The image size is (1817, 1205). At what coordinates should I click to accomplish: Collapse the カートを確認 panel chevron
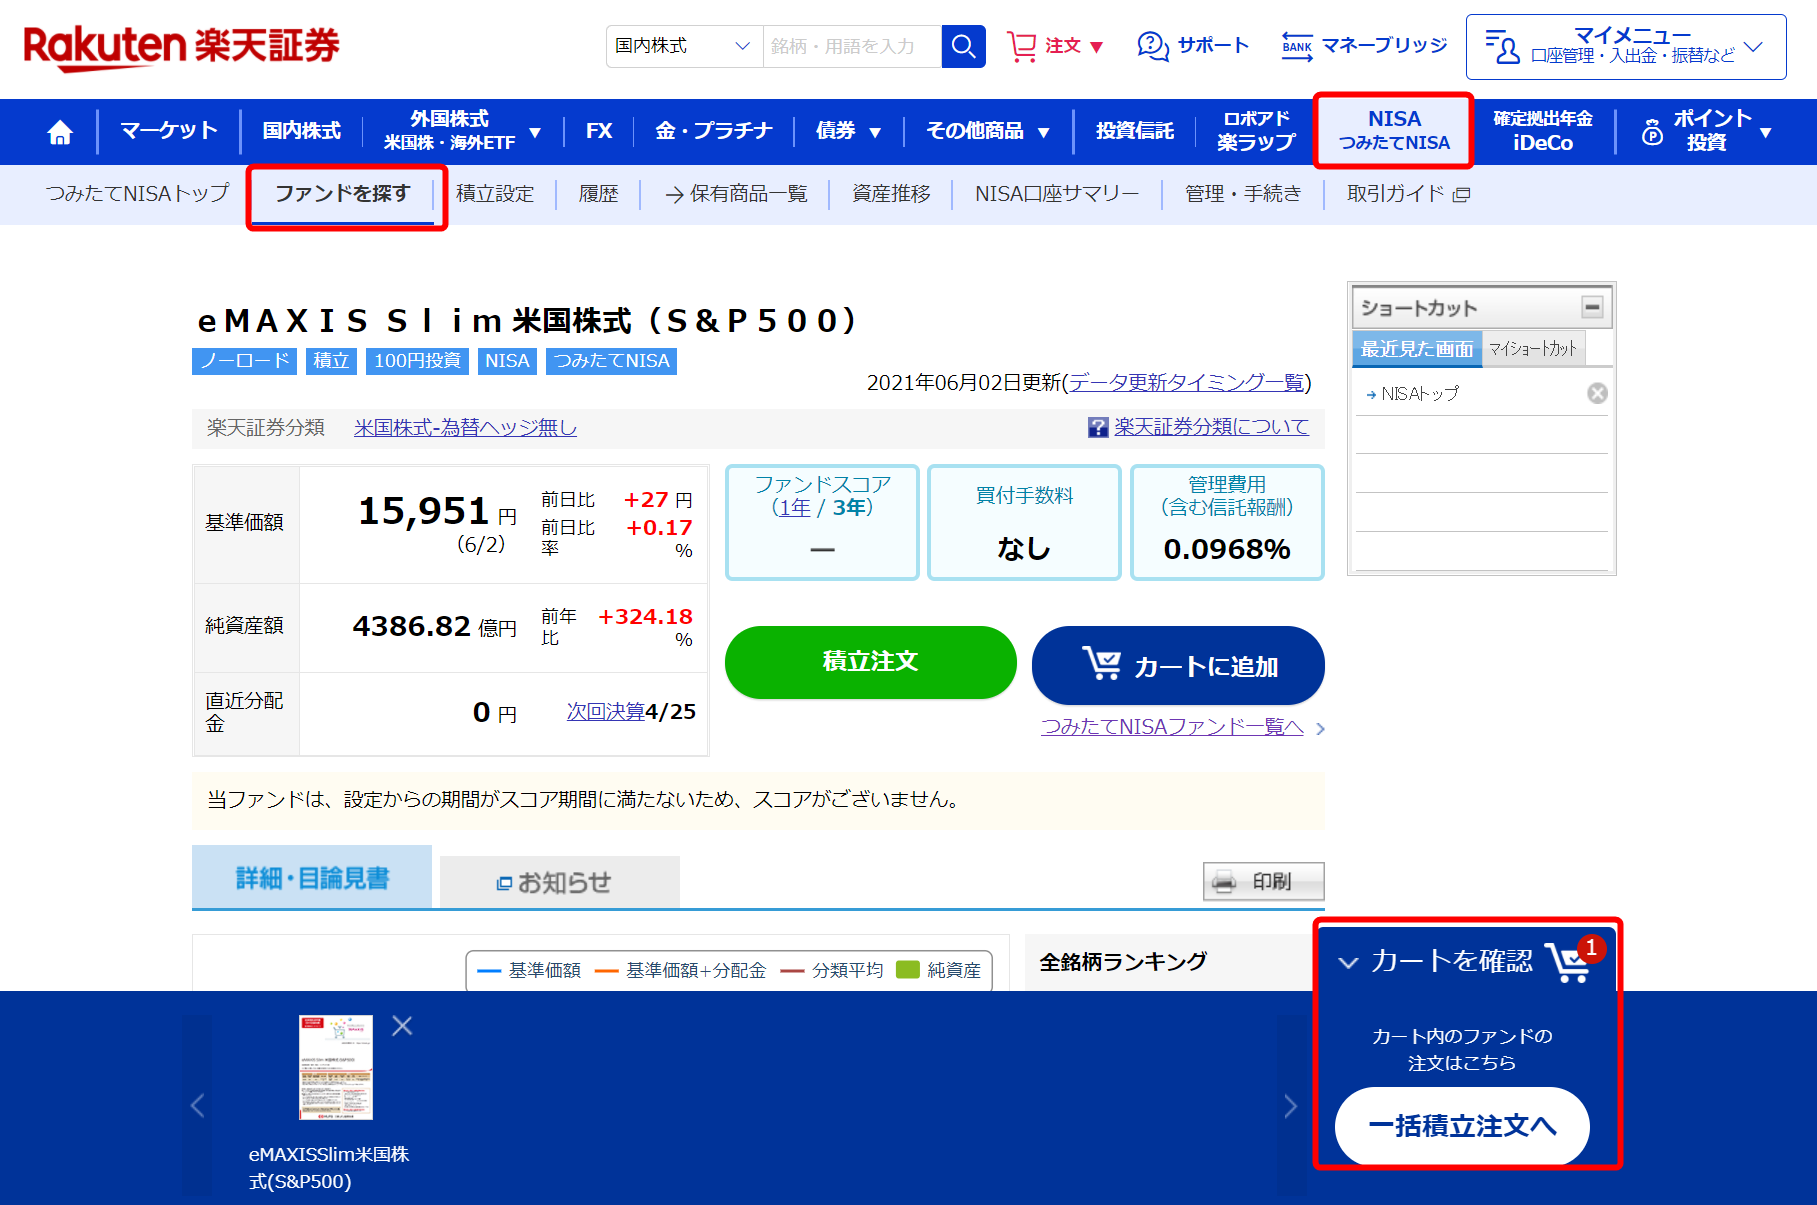point(1348,962)
